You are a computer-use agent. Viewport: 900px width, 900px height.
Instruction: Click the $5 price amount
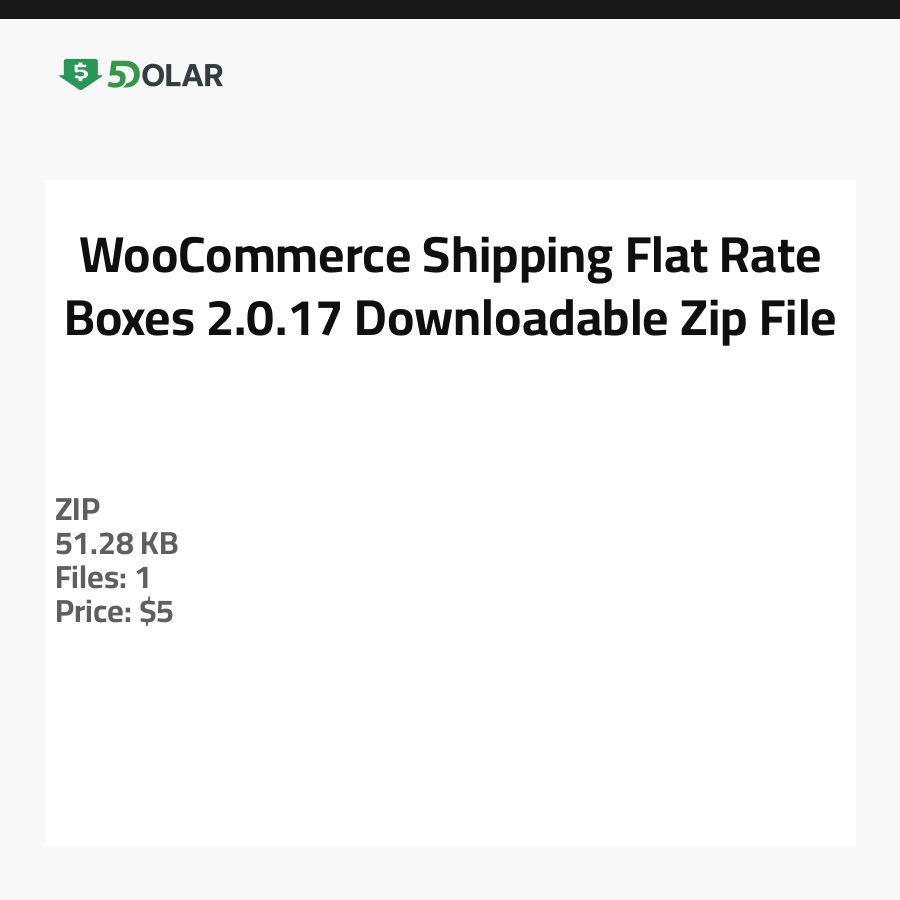point(156,612)
